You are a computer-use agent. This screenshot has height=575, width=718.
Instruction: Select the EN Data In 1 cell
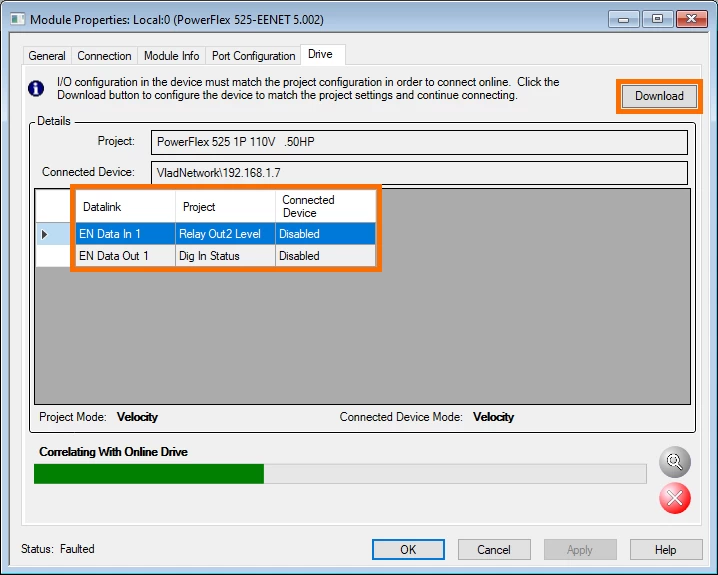click(125, 234)
